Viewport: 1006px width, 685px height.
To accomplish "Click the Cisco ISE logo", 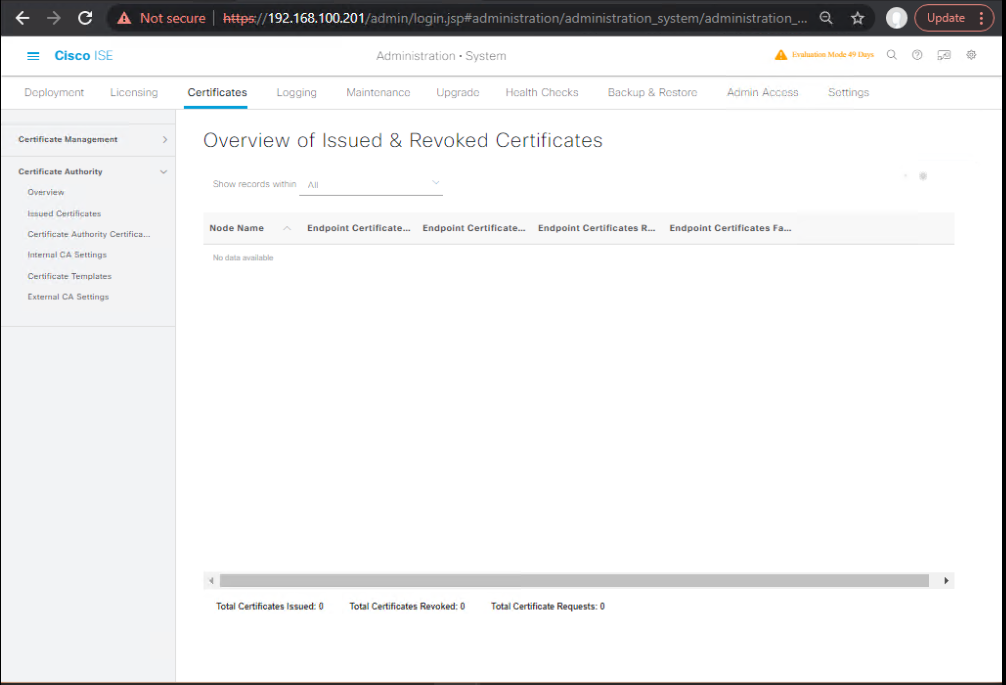I will coord(83,56).
